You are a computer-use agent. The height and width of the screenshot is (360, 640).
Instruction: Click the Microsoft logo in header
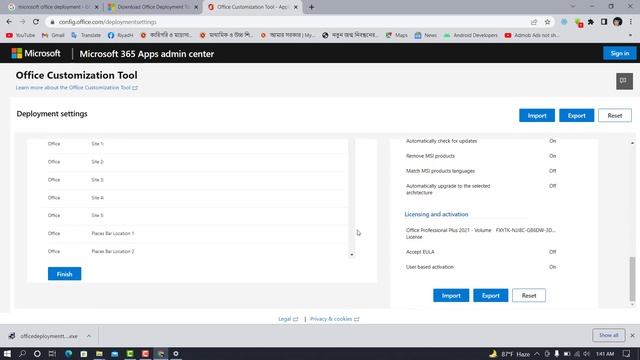36,53
